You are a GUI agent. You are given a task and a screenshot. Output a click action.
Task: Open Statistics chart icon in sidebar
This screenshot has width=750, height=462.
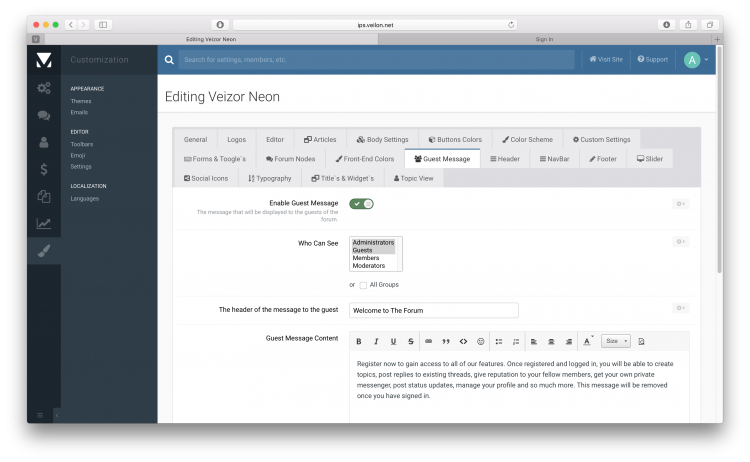(x=44, y=223)
